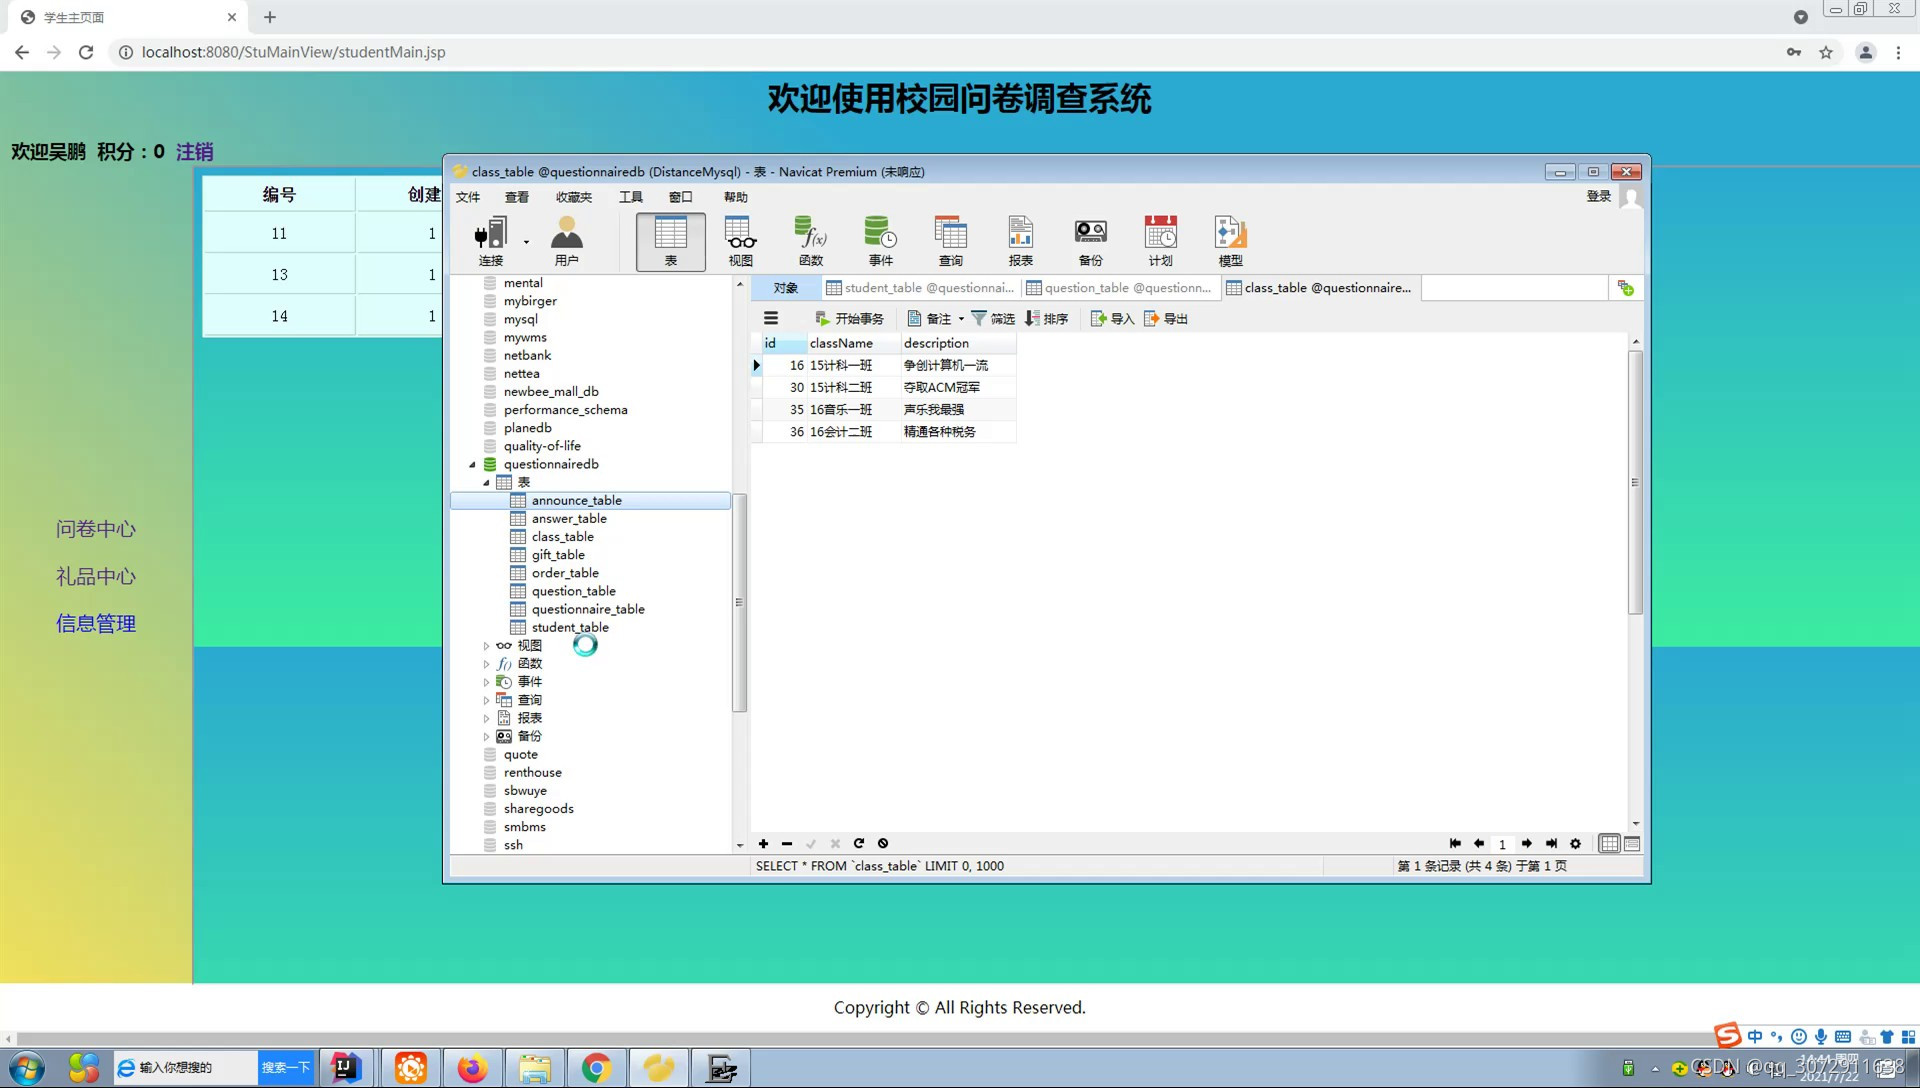Screen dimensions: 1920x1088
Task: Open the 计划 schedule tool icon
Action: pos(1161,241)
